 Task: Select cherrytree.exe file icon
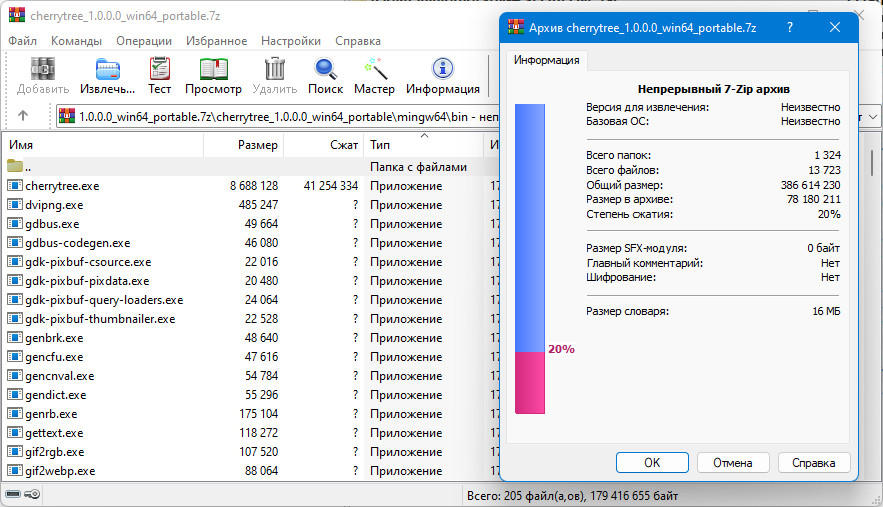point(15,185)
